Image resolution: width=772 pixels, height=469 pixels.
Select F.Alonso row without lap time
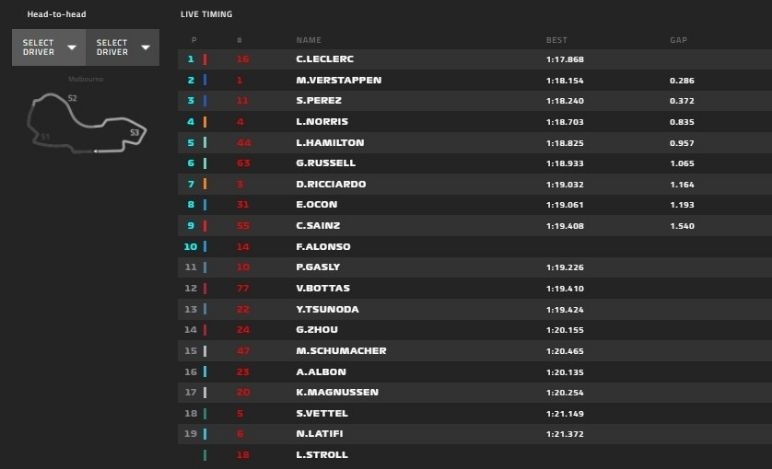(x=323, y=246)
